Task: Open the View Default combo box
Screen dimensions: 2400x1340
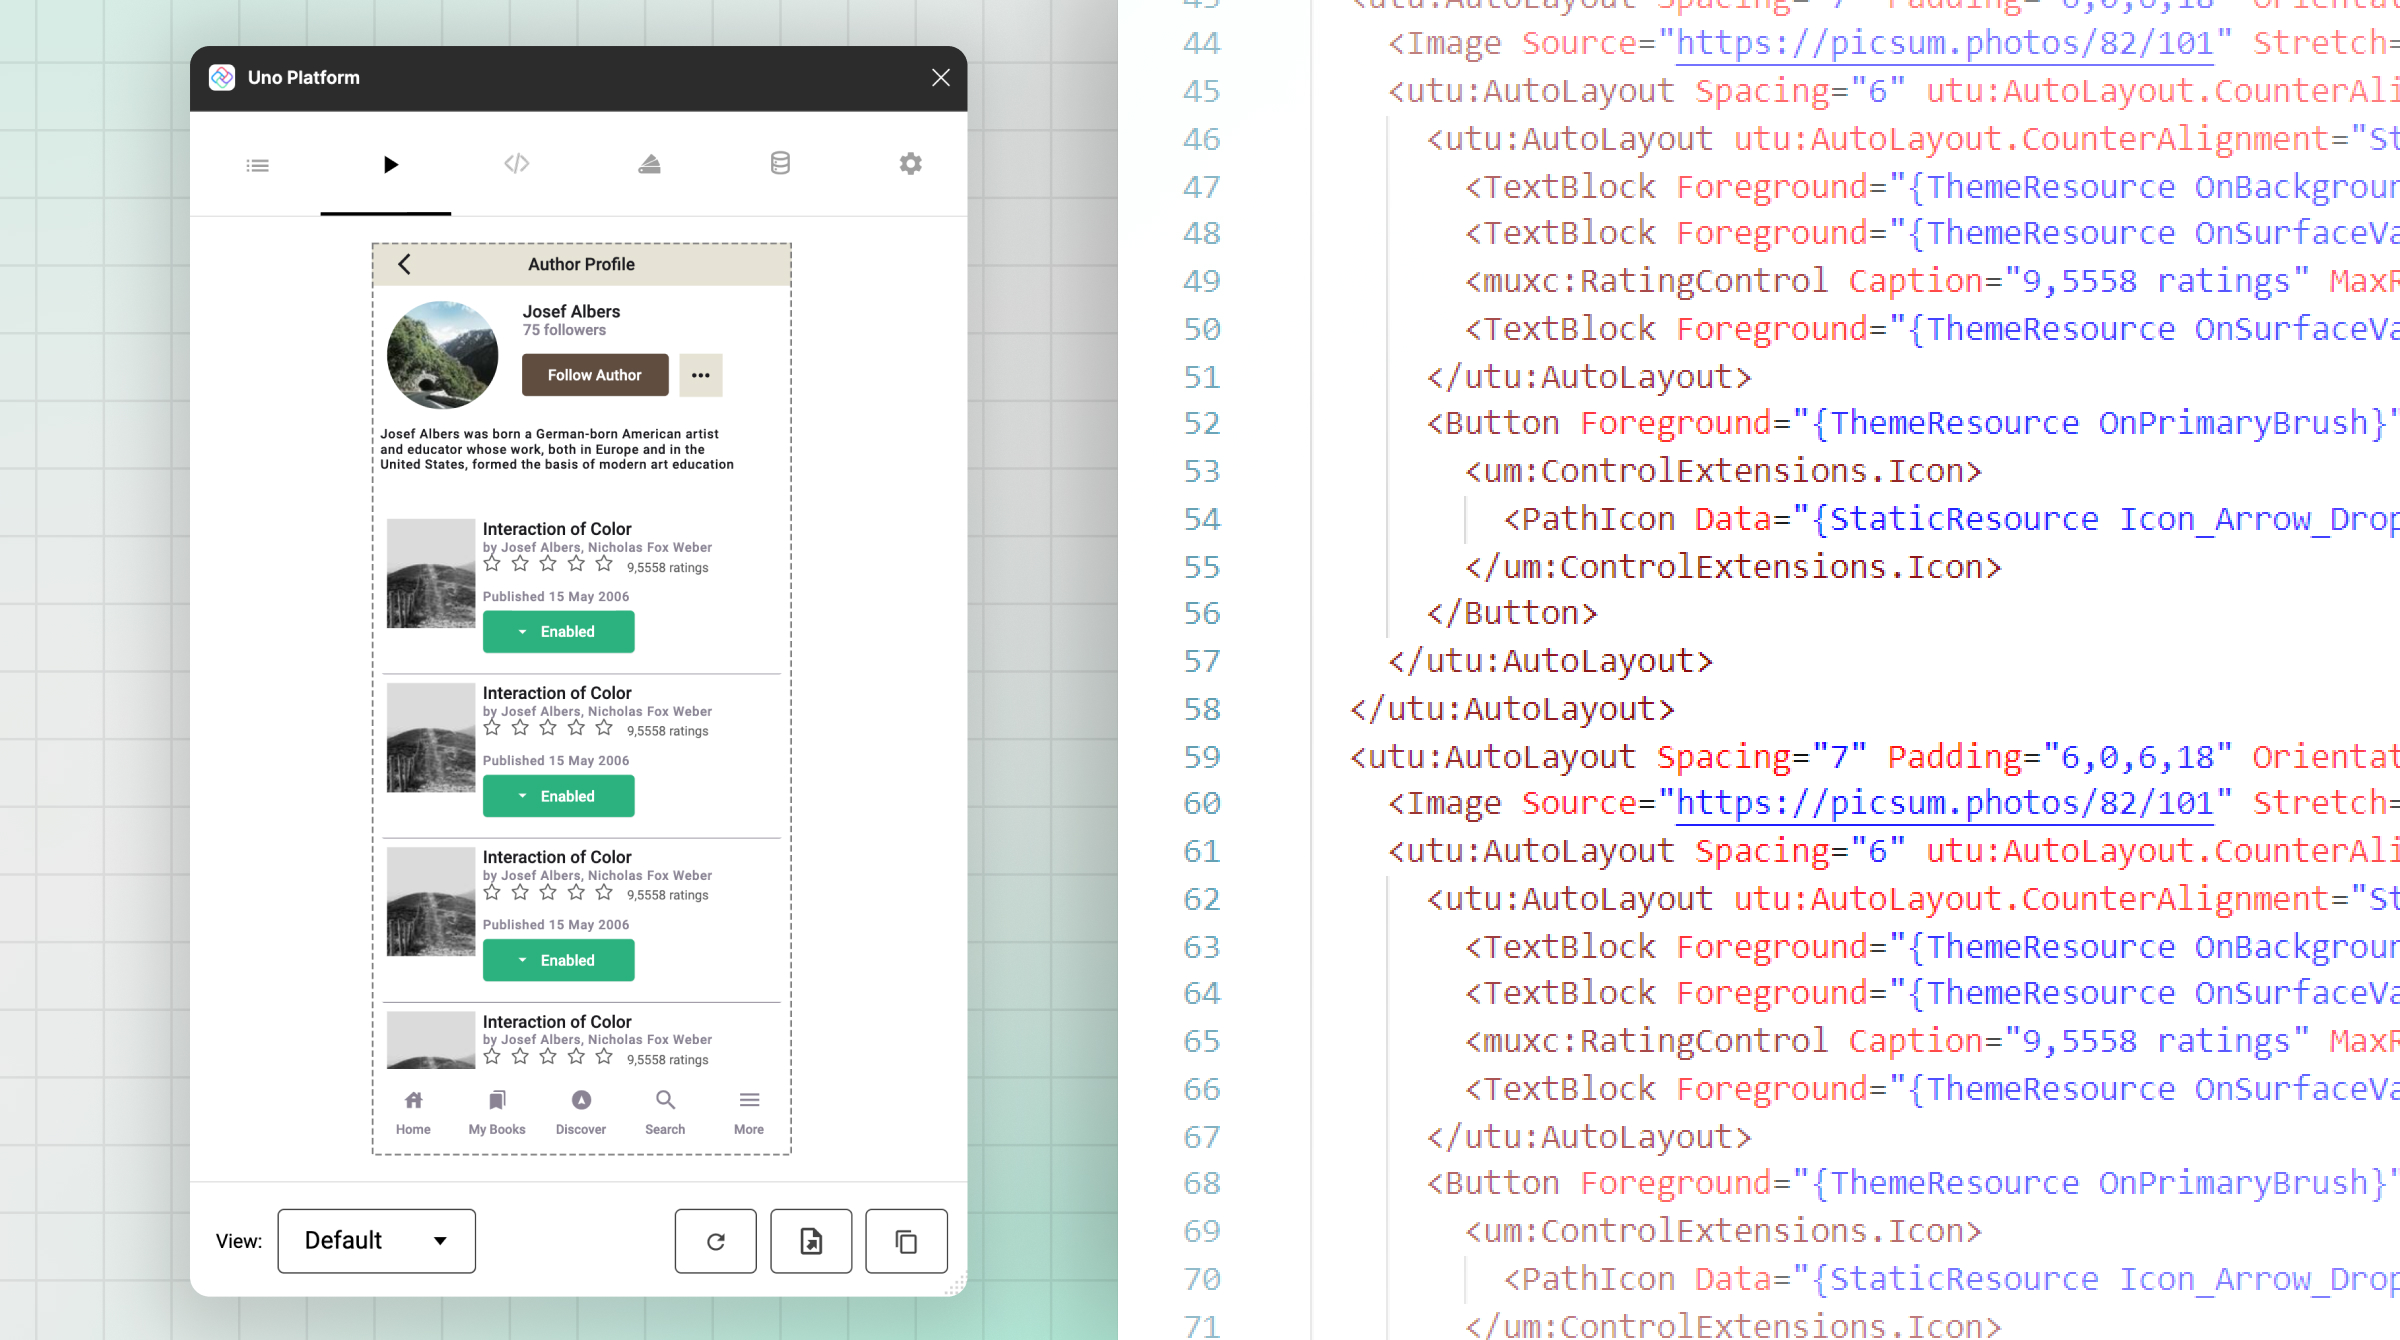Action: (x=376, y=1241)
